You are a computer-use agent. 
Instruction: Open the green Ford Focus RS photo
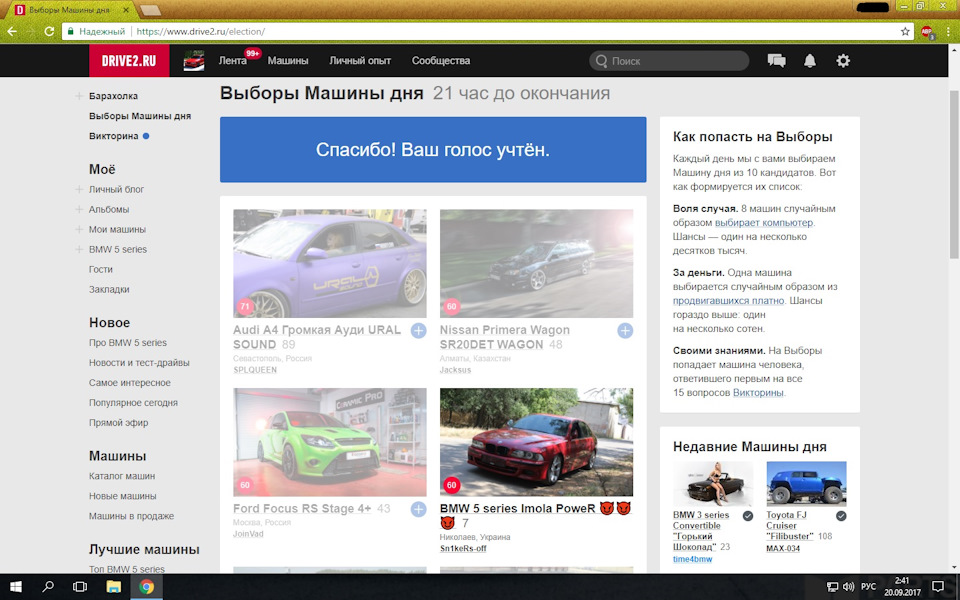click(329, 442)
